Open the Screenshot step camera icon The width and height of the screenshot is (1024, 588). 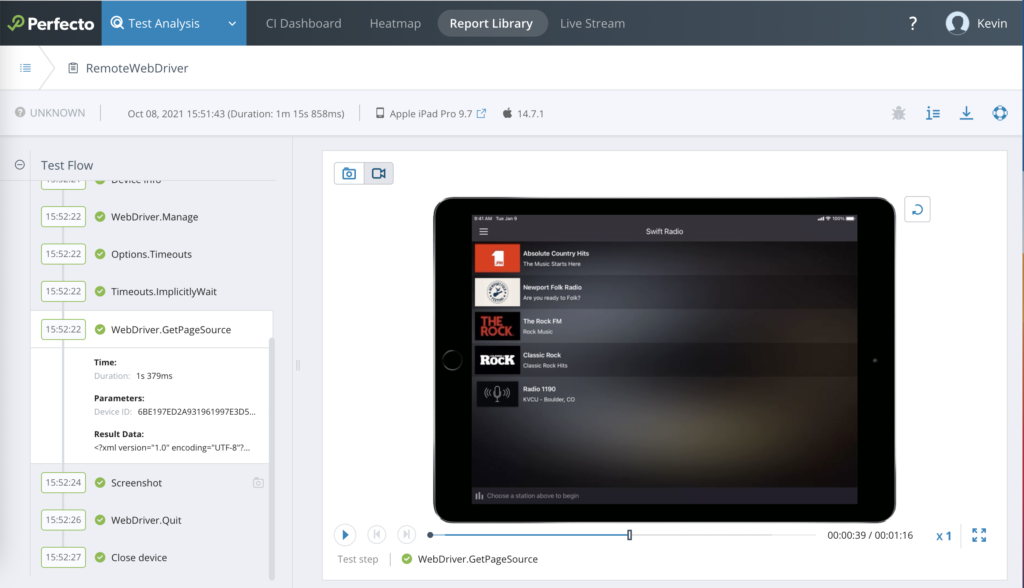point(259,483)
